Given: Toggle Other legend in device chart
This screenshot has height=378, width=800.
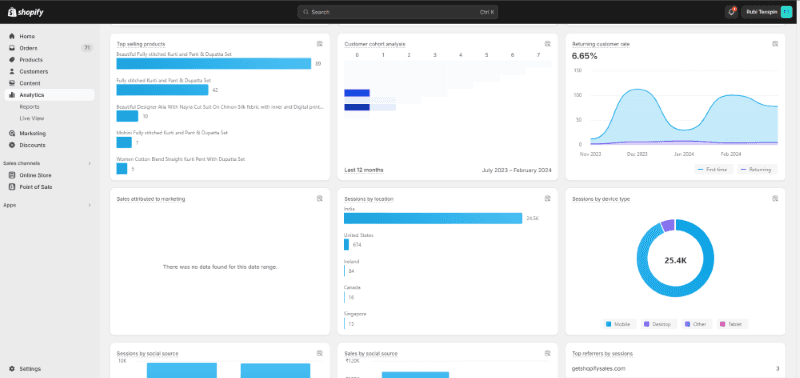Looking at the screenshot, I should point(697,324).
